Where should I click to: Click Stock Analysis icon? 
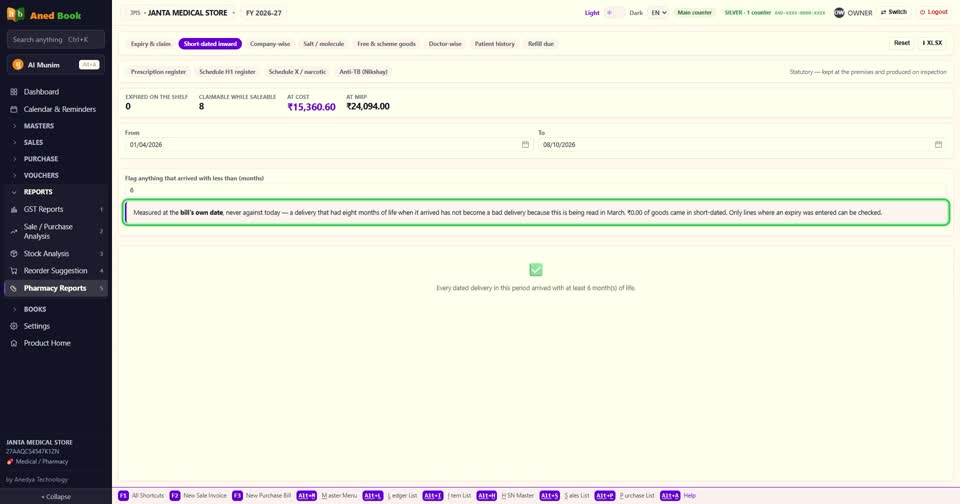(x=13, y=254)
